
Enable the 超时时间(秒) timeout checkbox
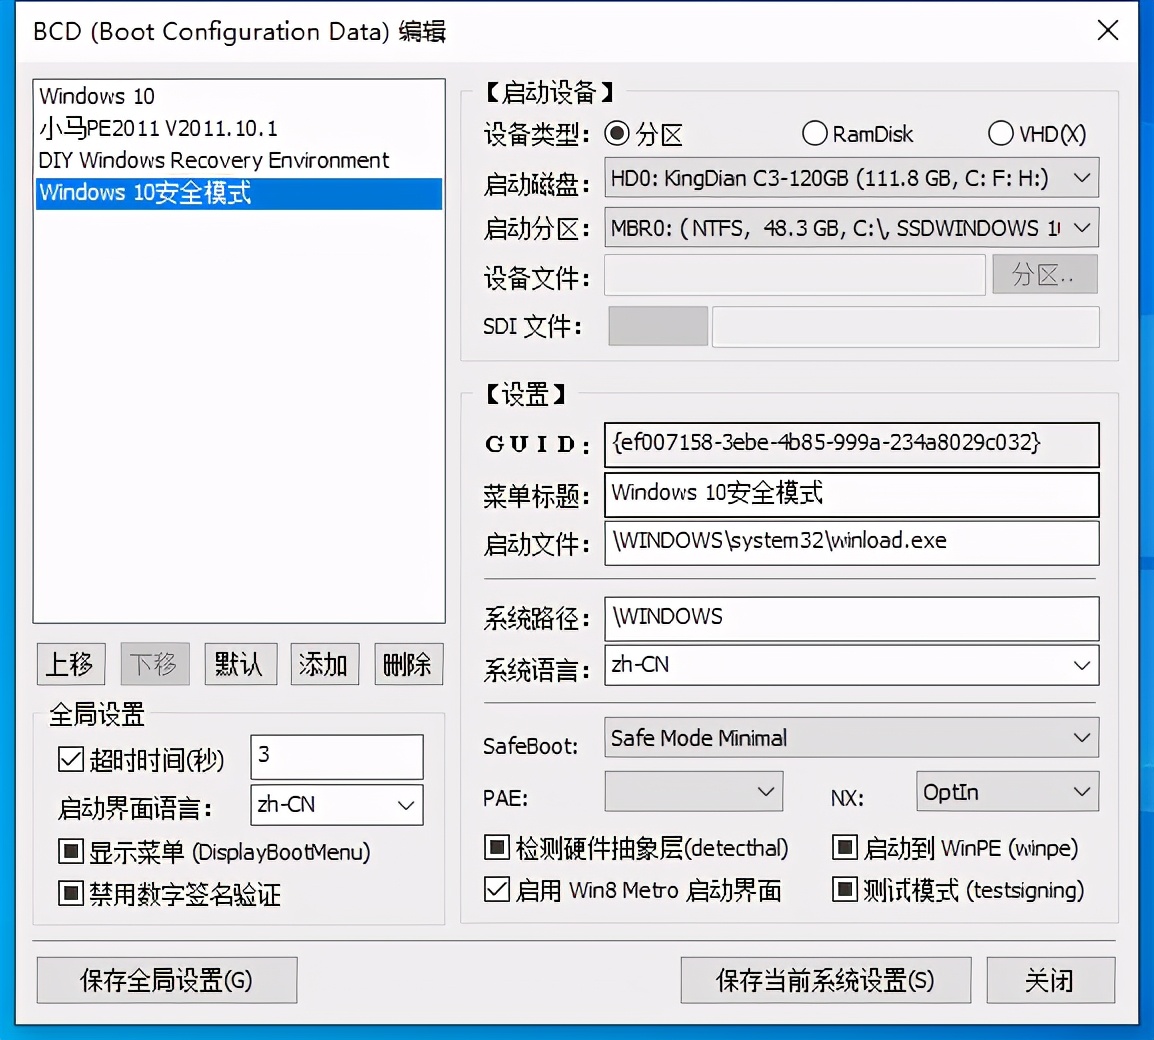[x=70, y=758]
